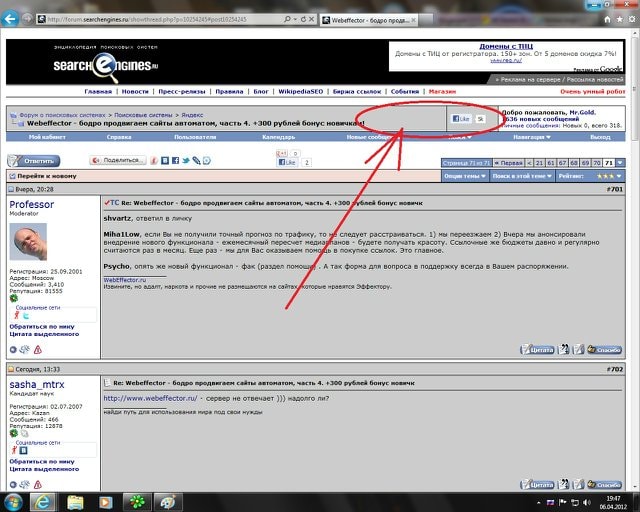This screenshot has height=512, width=640.
Task: Click the taskbar clock showing 19:47
Action: (x=613, y=503)
